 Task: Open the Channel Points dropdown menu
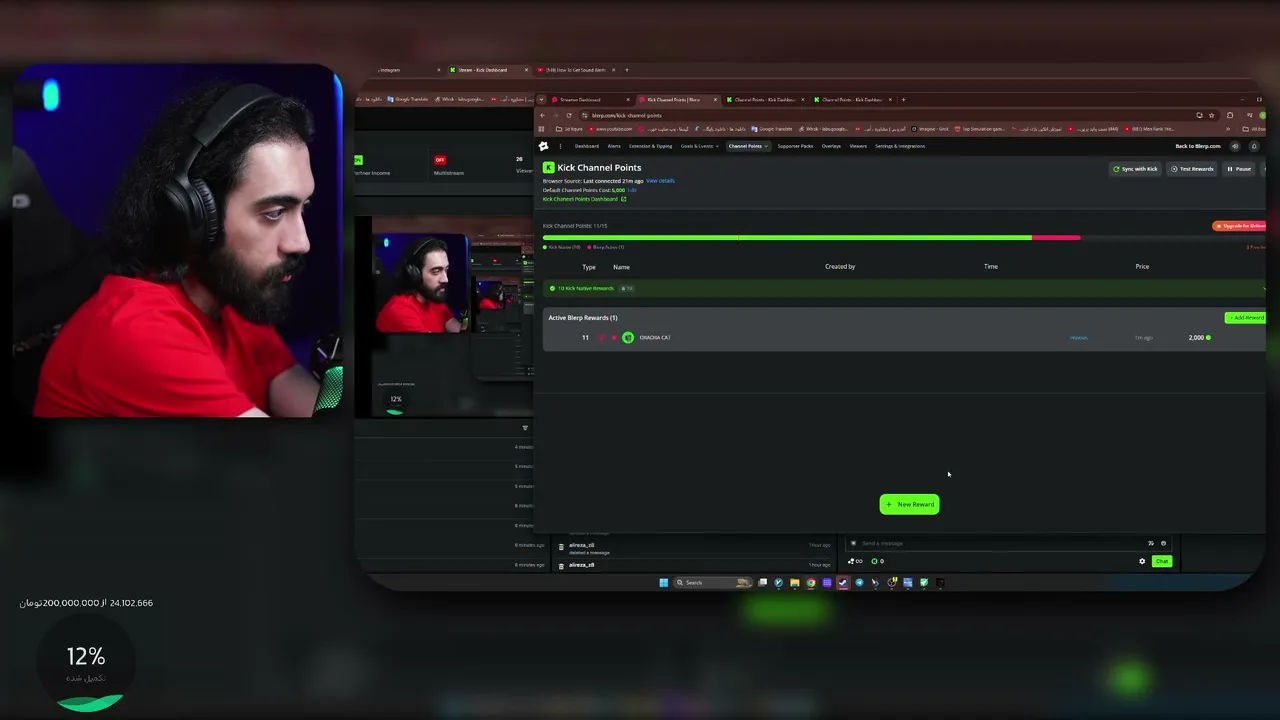748,146
